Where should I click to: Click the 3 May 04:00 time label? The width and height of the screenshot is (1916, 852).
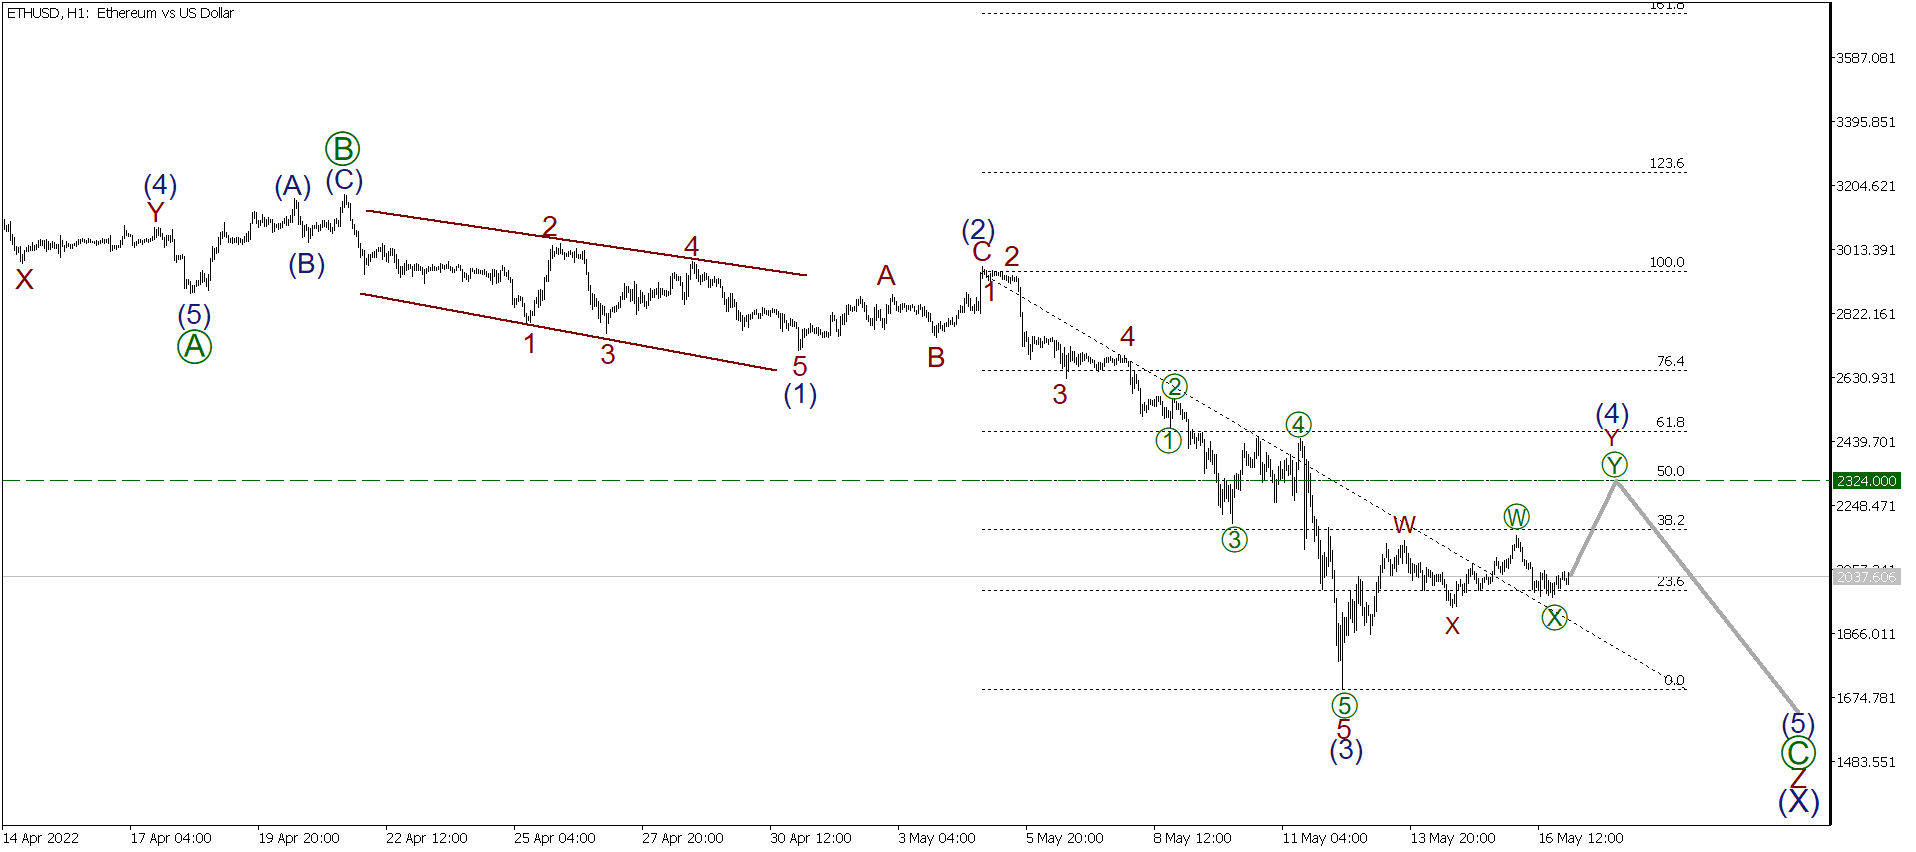point(937,838)
